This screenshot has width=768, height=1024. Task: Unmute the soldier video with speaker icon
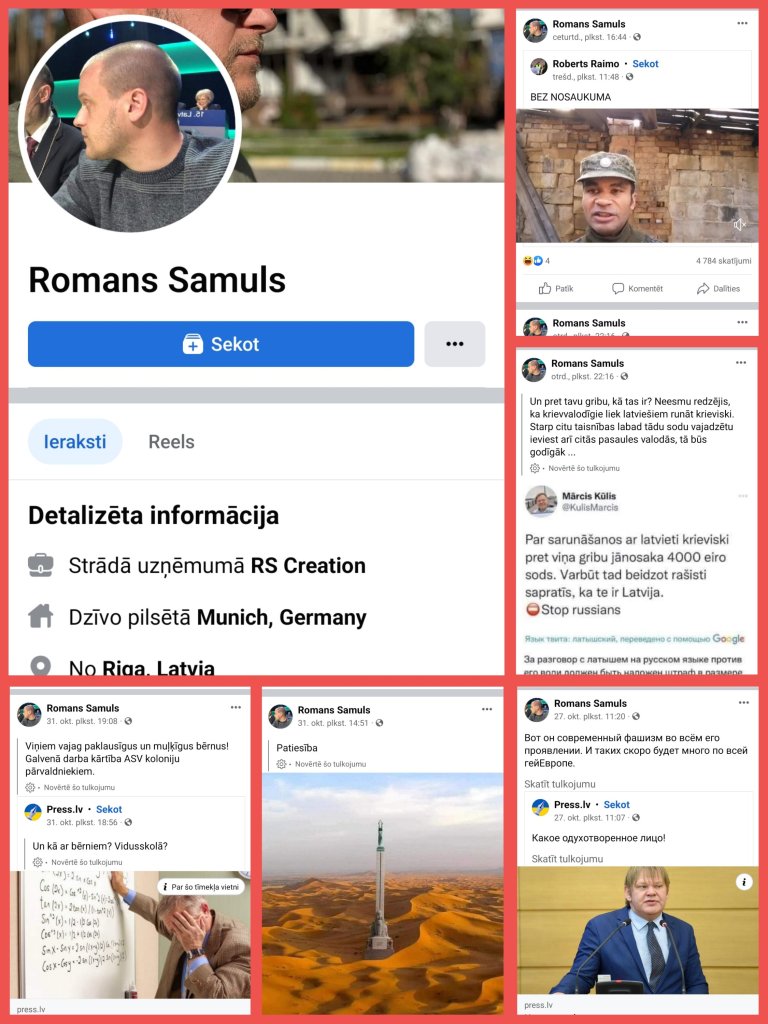739,225
